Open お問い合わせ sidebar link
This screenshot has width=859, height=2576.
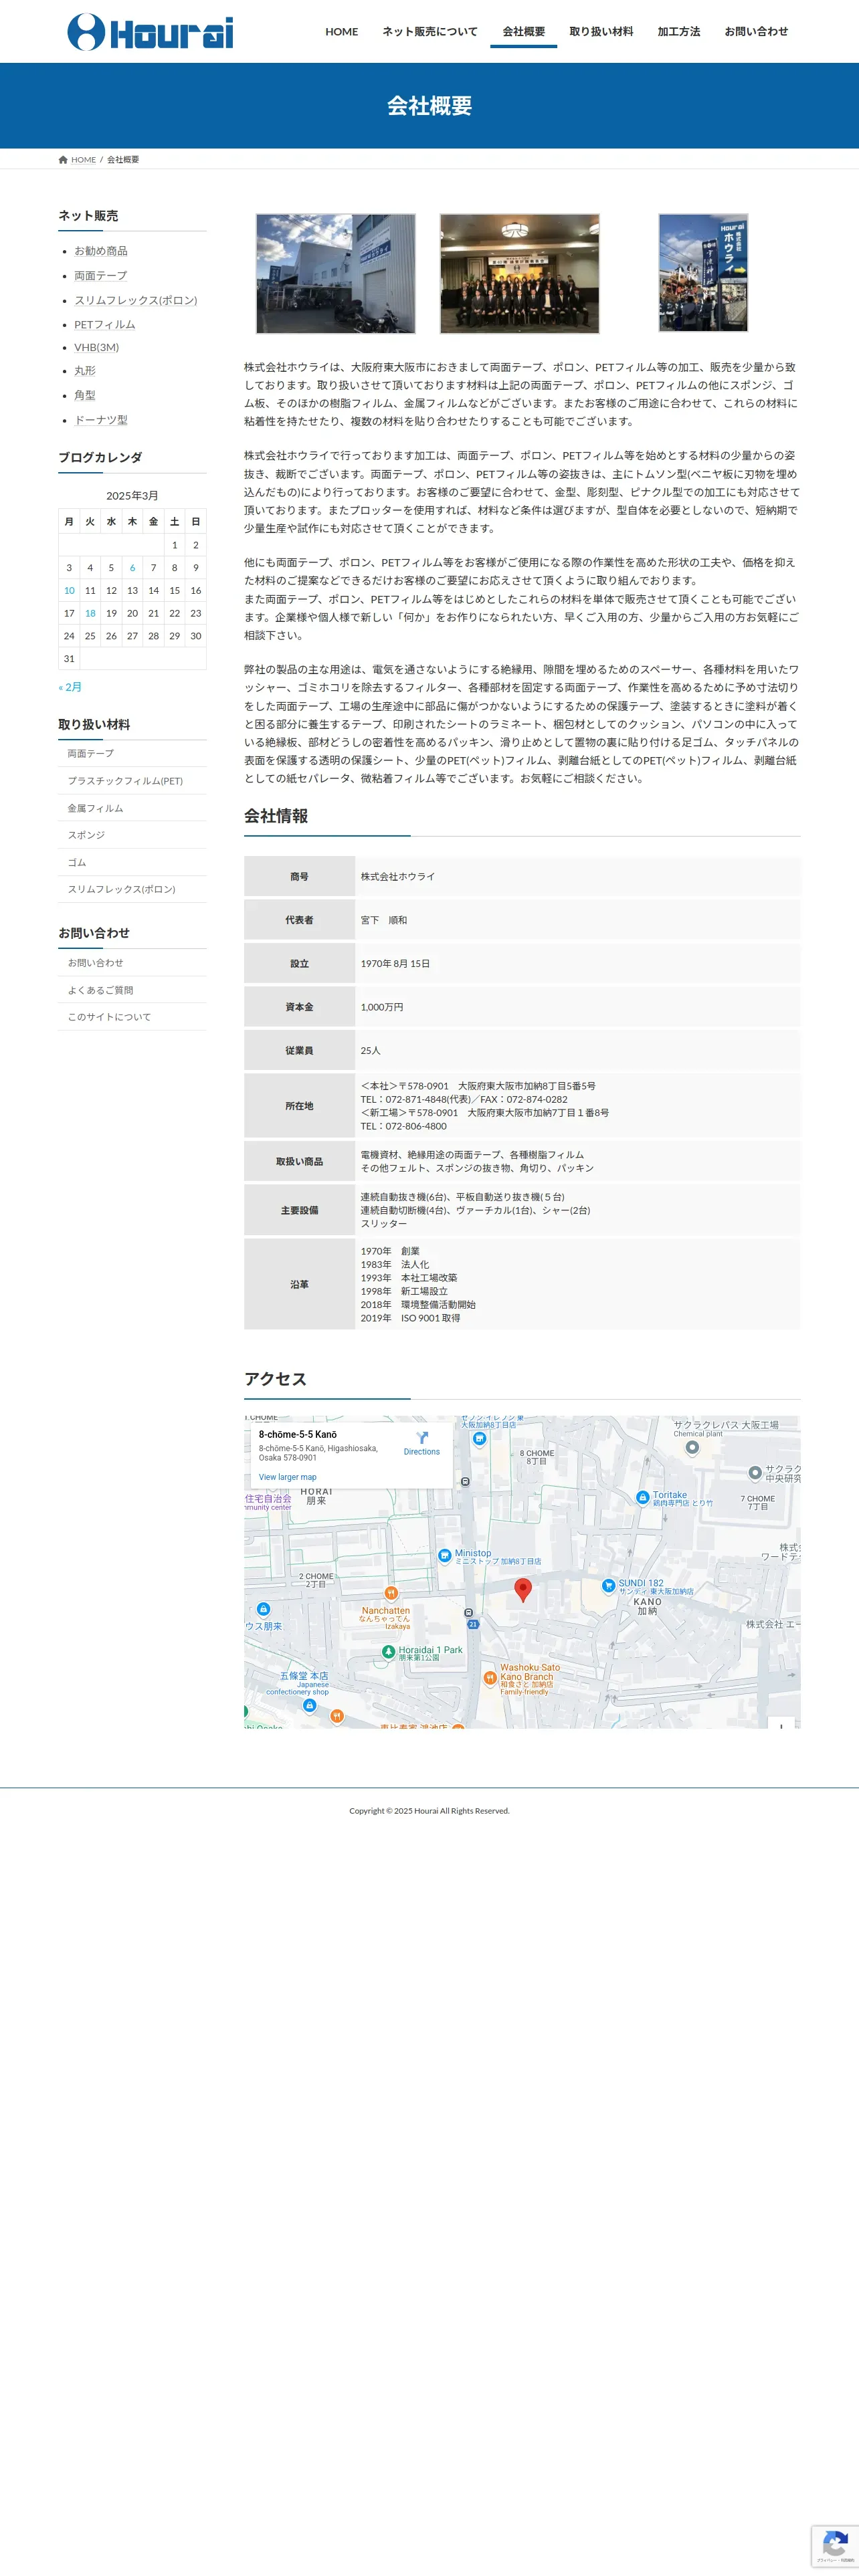pos(132,963)
